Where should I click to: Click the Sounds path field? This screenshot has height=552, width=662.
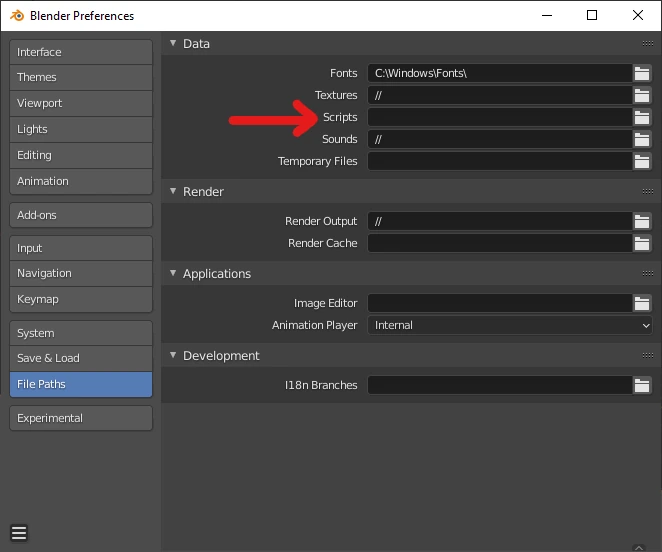[x=500, y=139]
